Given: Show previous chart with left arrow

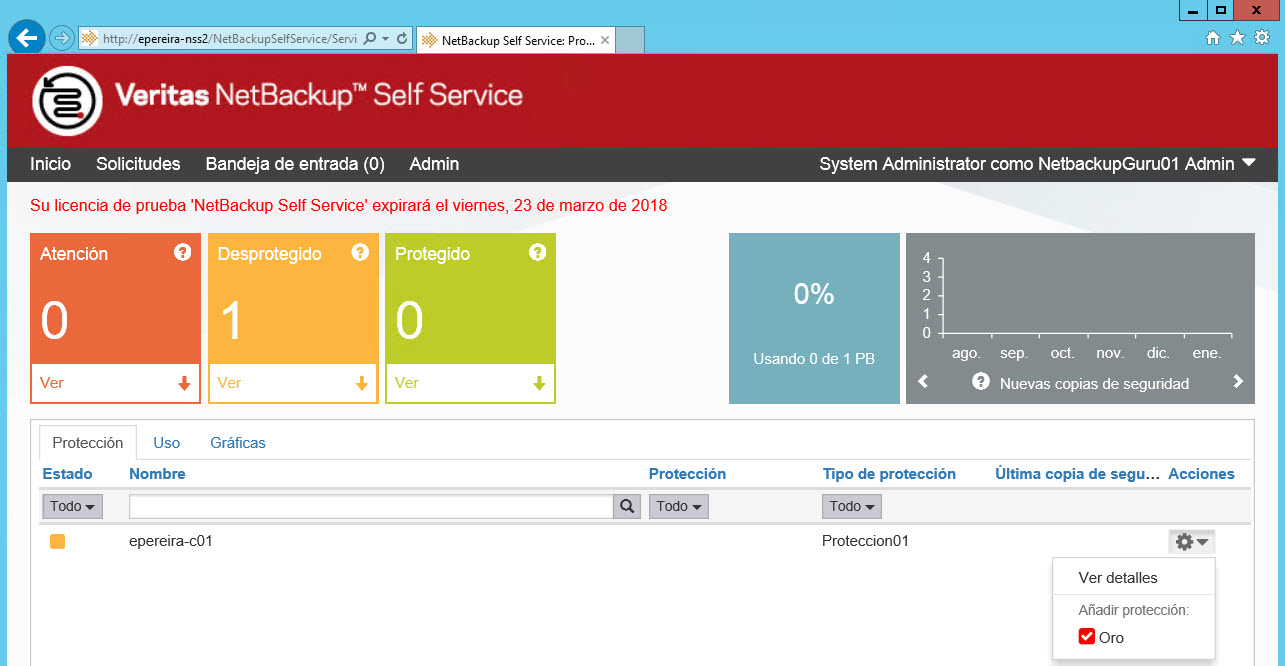Looking at the screenshot, I should point(923,382).
